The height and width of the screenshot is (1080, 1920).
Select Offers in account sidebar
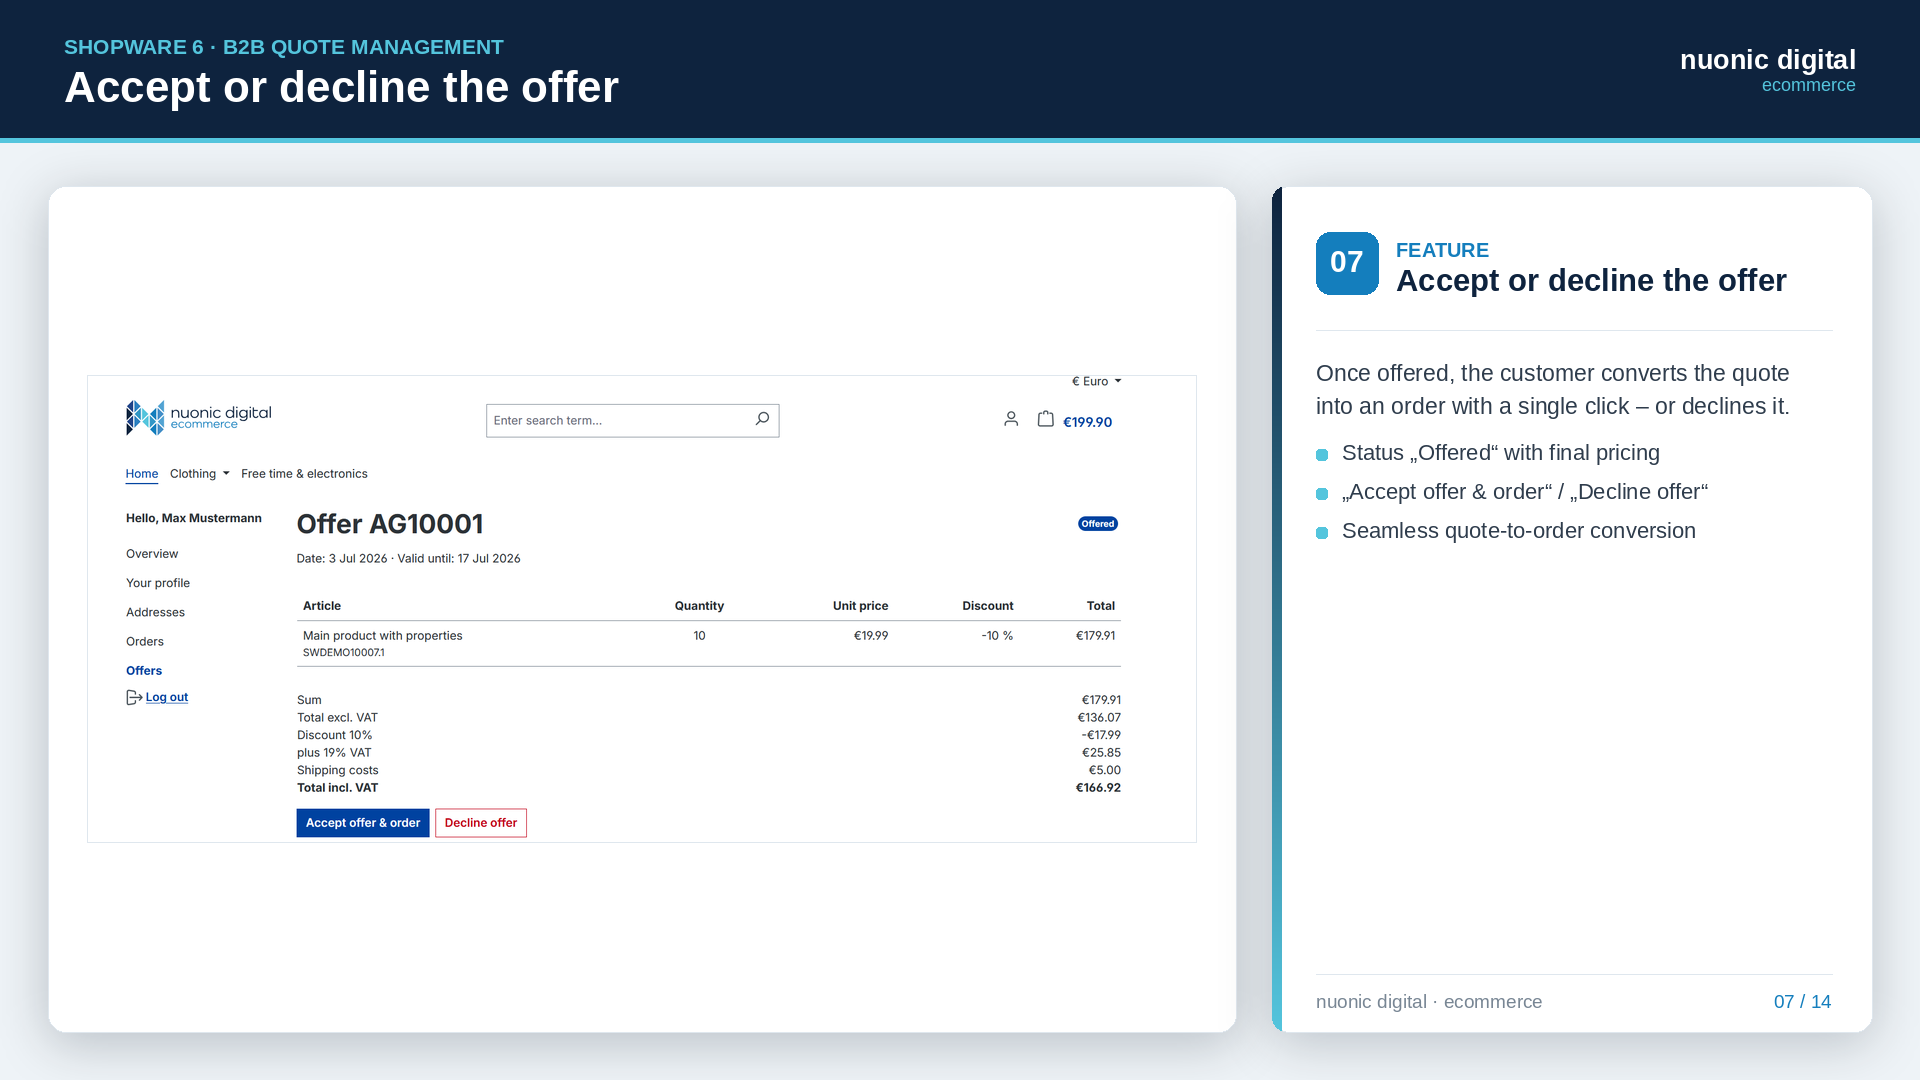144,671
